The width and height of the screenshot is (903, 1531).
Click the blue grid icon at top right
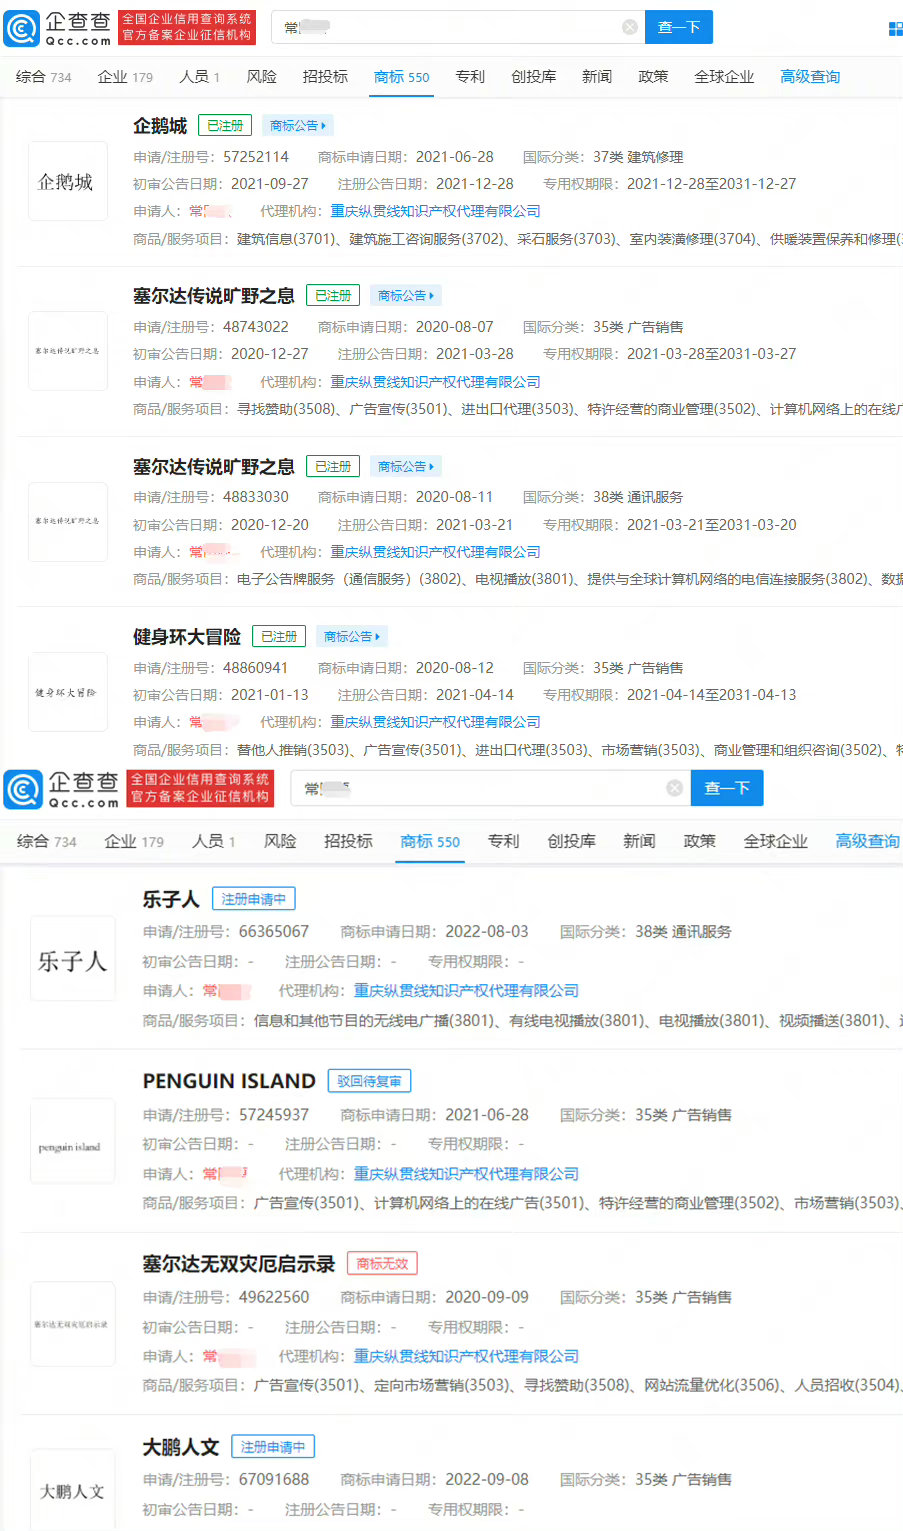tap(893, 27)
